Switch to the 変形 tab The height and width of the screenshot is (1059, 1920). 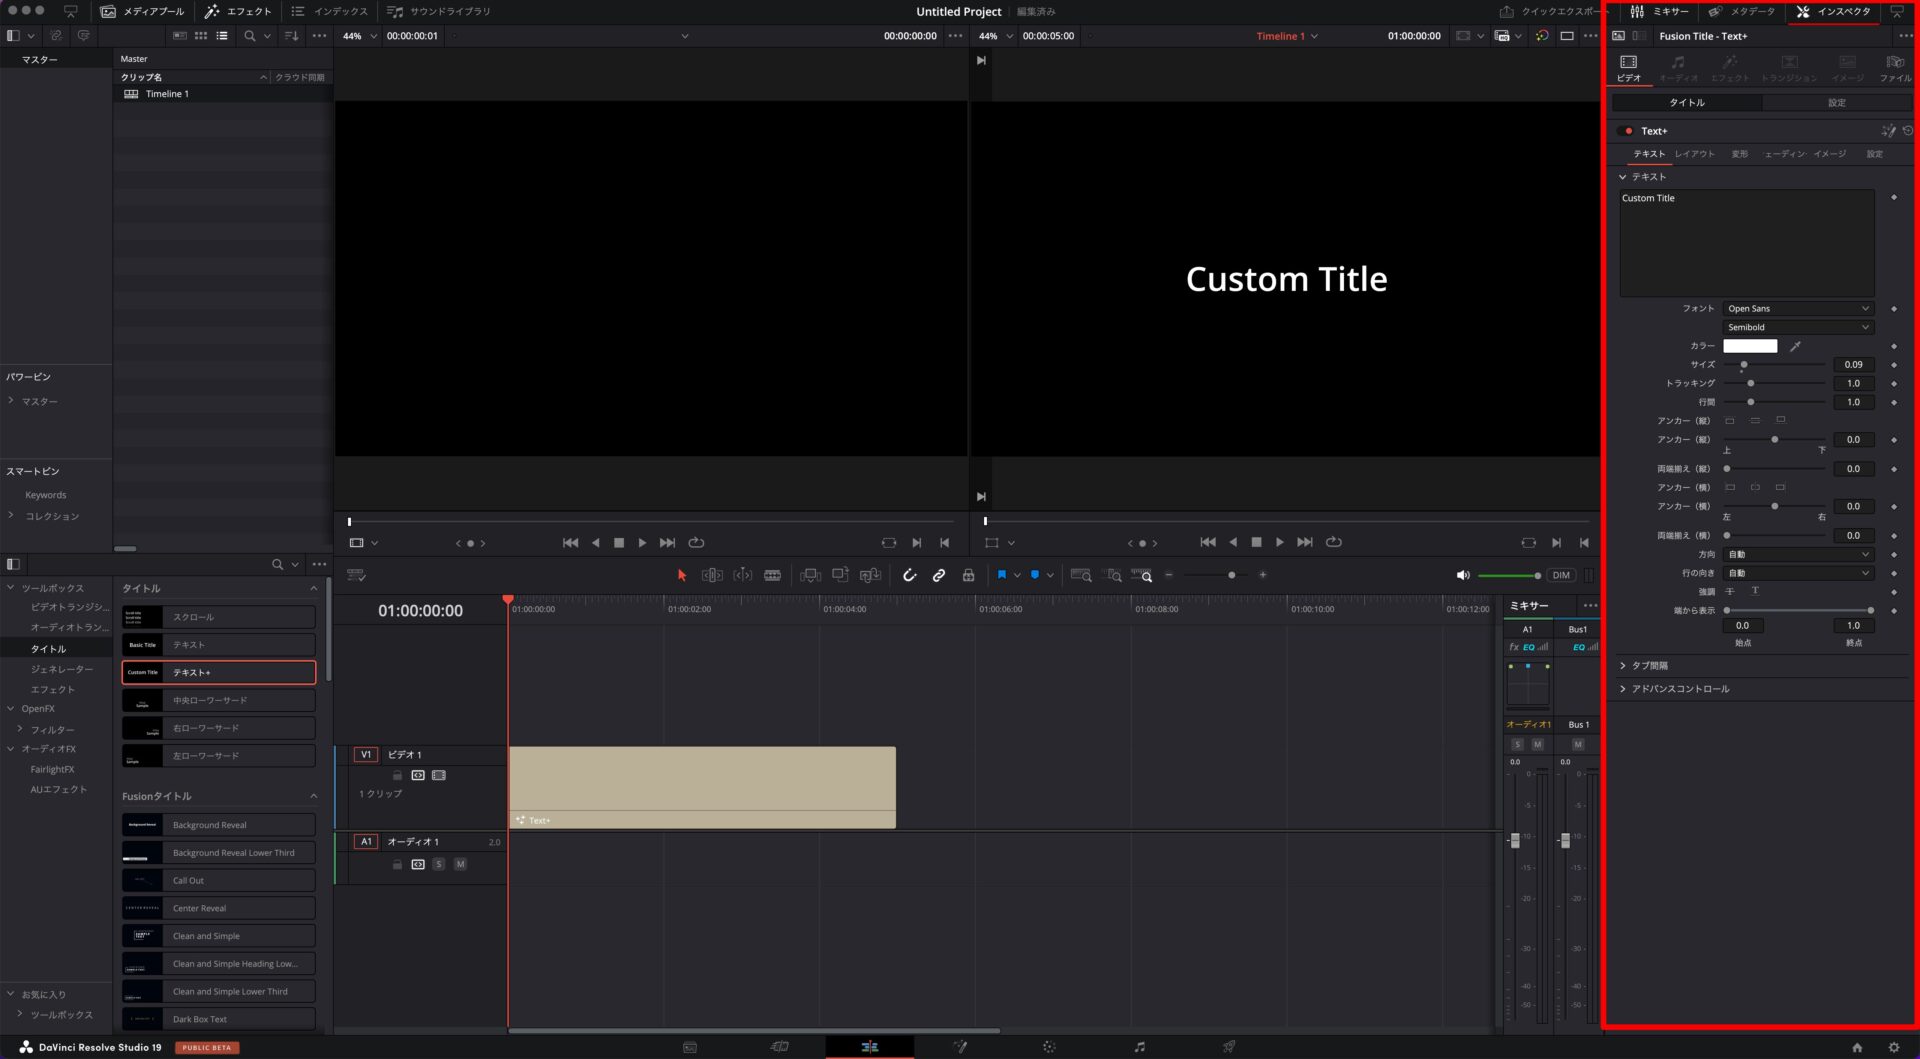click(x=1740, y=154)
